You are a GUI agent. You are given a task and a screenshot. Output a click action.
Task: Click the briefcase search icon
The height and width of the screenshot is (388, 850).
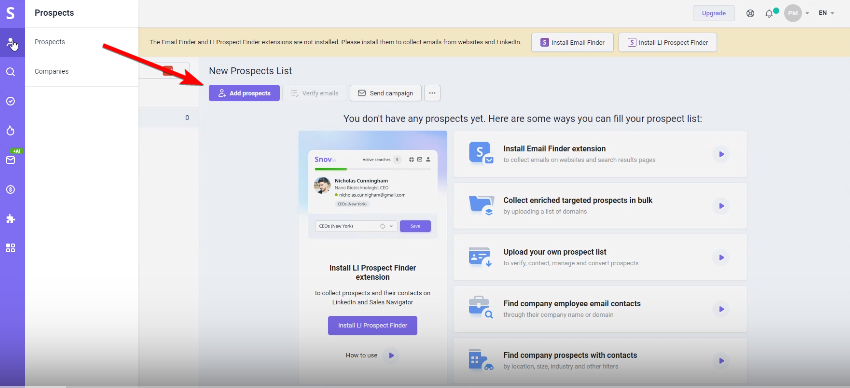point(481,308)
